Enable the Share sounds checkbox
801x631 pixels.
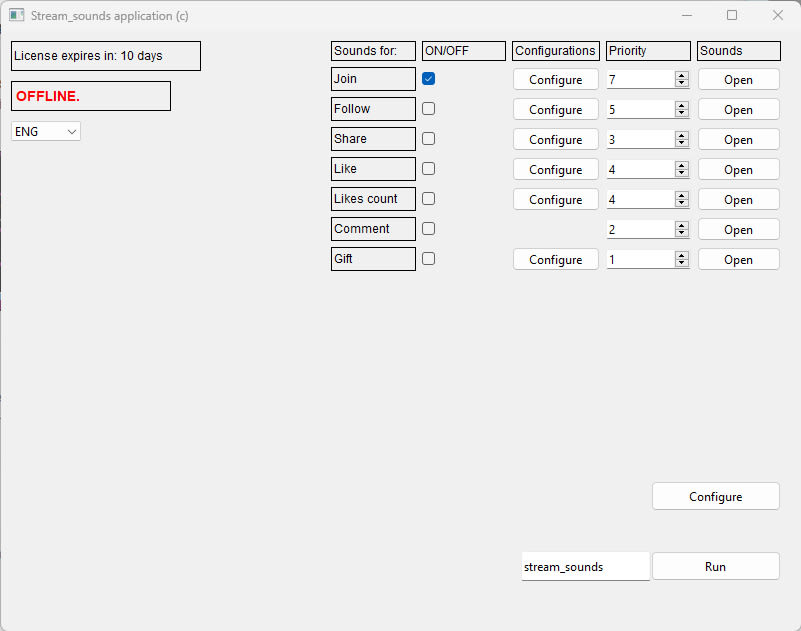point(429,138)
